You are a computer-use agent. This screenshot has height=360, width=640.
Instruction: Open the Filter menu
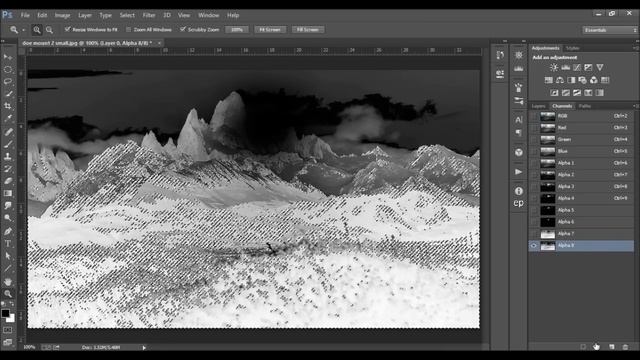point(149,15)
